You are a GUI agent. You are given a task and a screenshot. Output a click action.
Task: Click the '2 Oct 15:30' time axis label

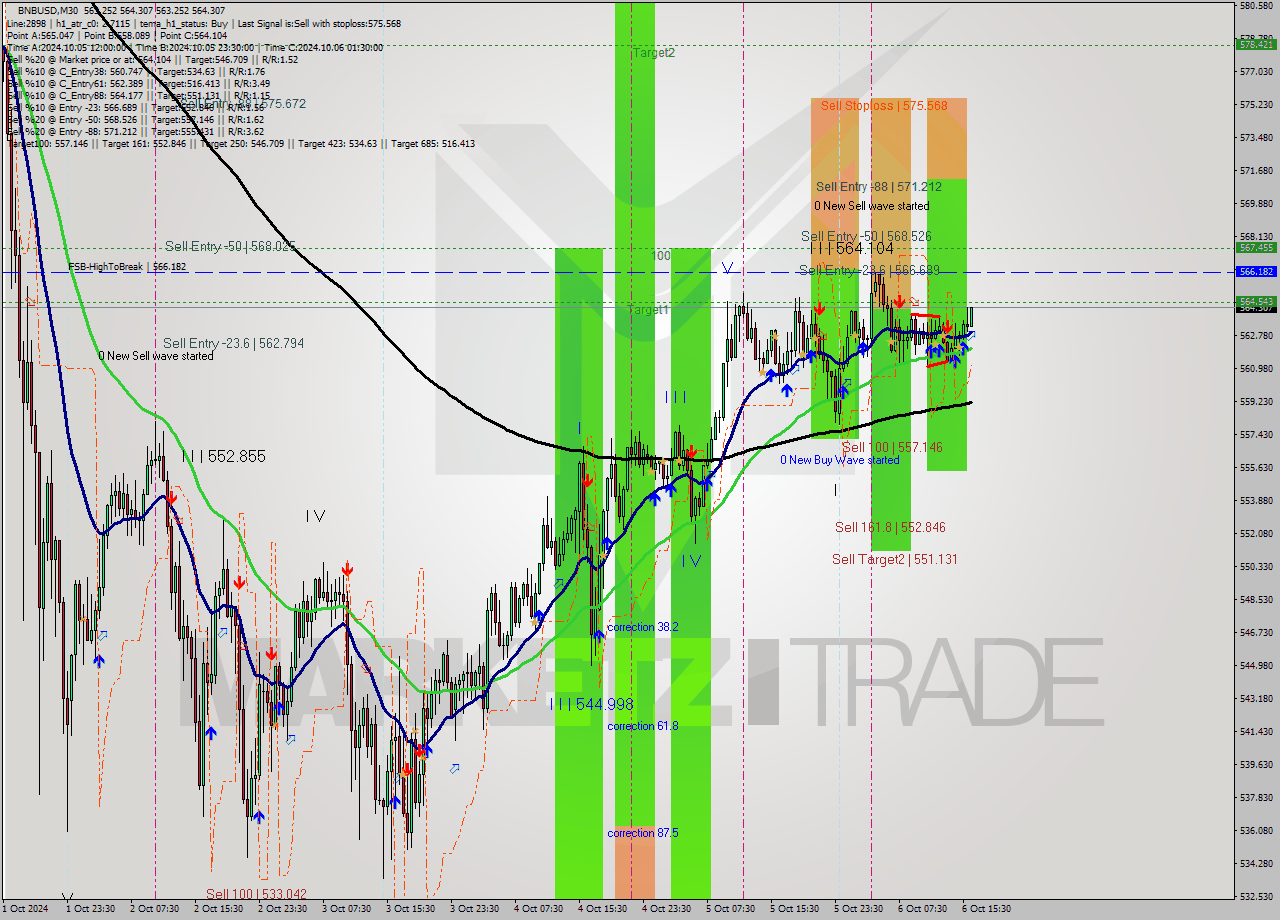pyautogui.click(x=218, y=909)
